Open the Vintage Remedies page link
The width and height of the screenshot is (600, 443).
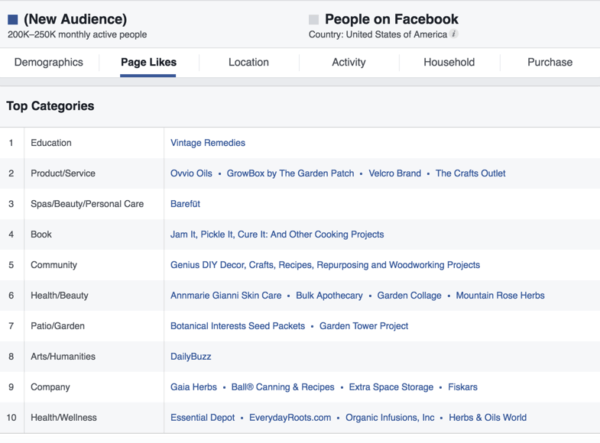[208, 143]
